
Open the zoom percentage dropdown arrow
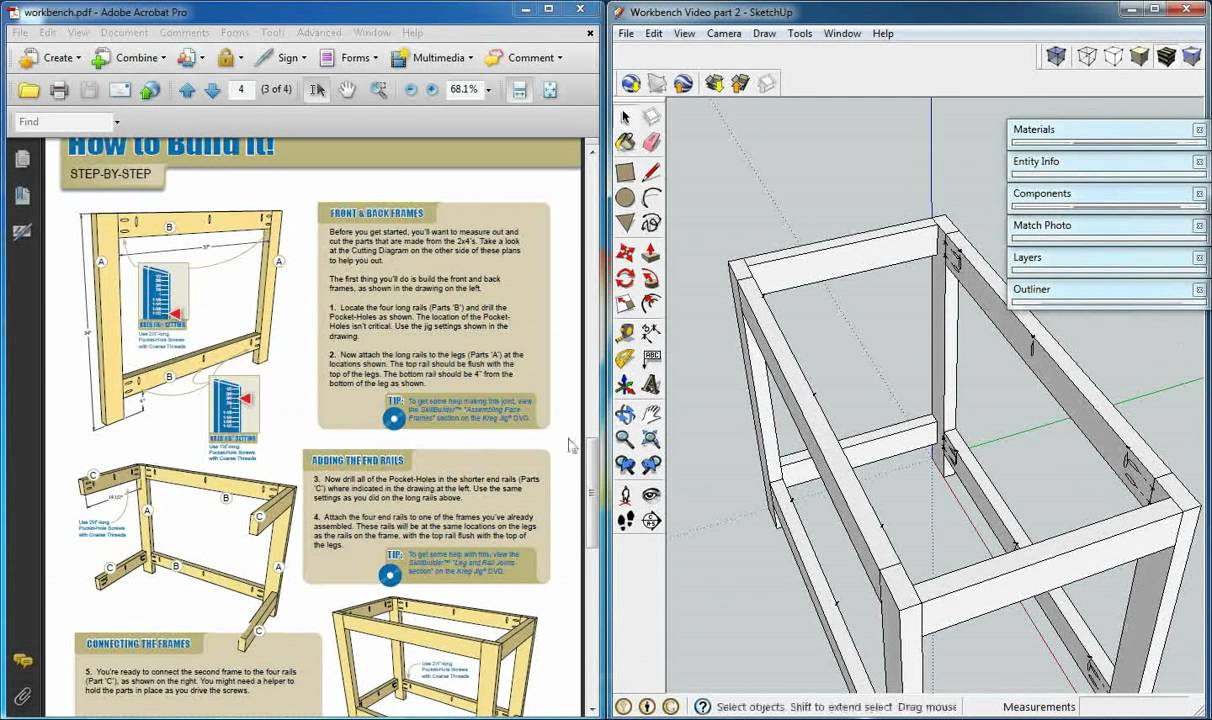(488, 90)
